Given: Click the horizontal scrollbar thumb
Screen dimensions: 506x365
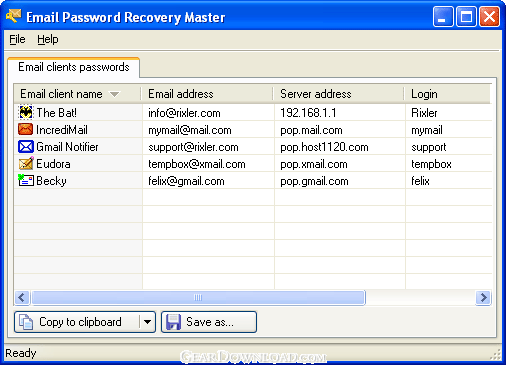Looking at the screenshot, I should coord(198,297).
